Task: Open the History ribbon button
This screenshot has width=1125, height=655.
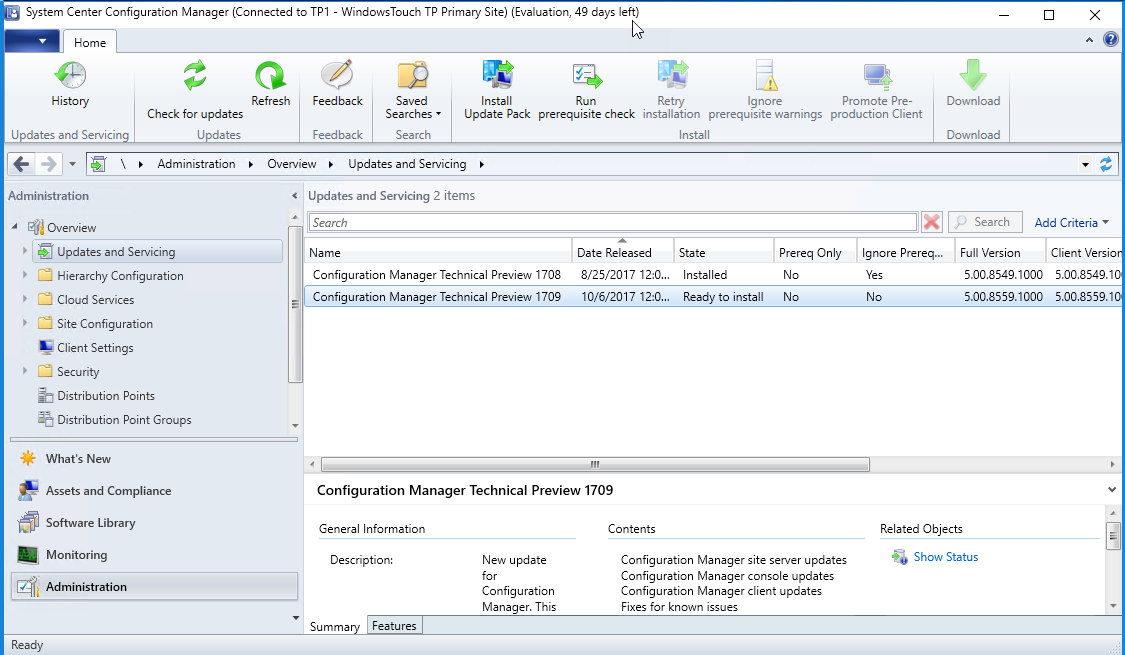Action: tap(70, 84)
